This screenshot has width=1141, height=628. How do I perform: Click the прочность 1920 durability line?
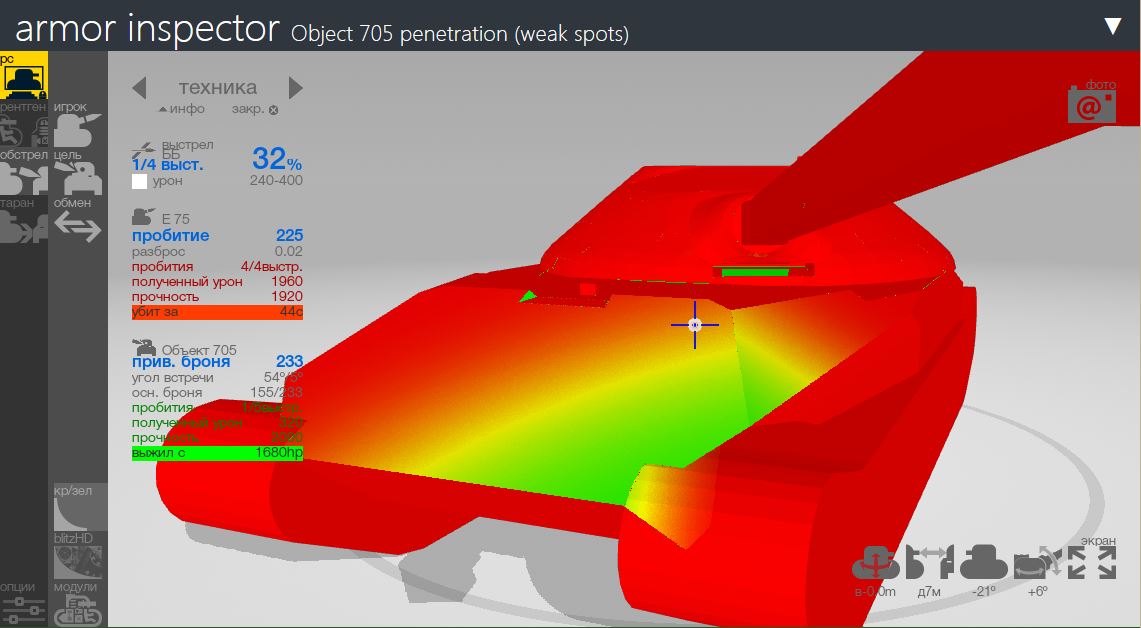(x=217, y=297)
